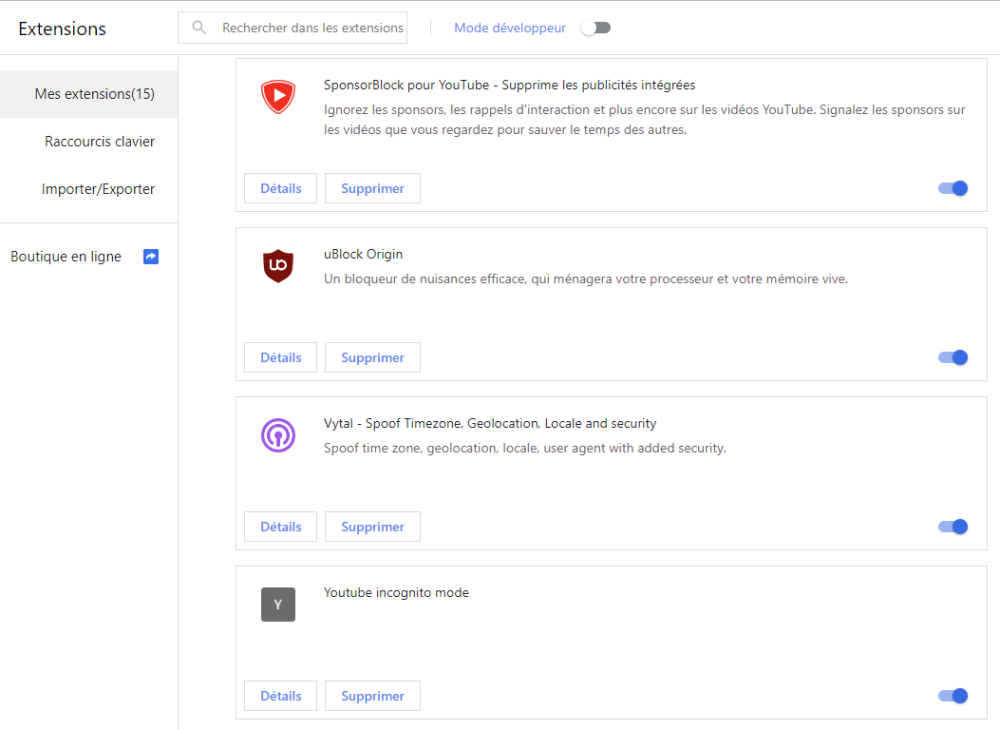
Task: Turn off uBlock Origin toggle
Action: 953,357
